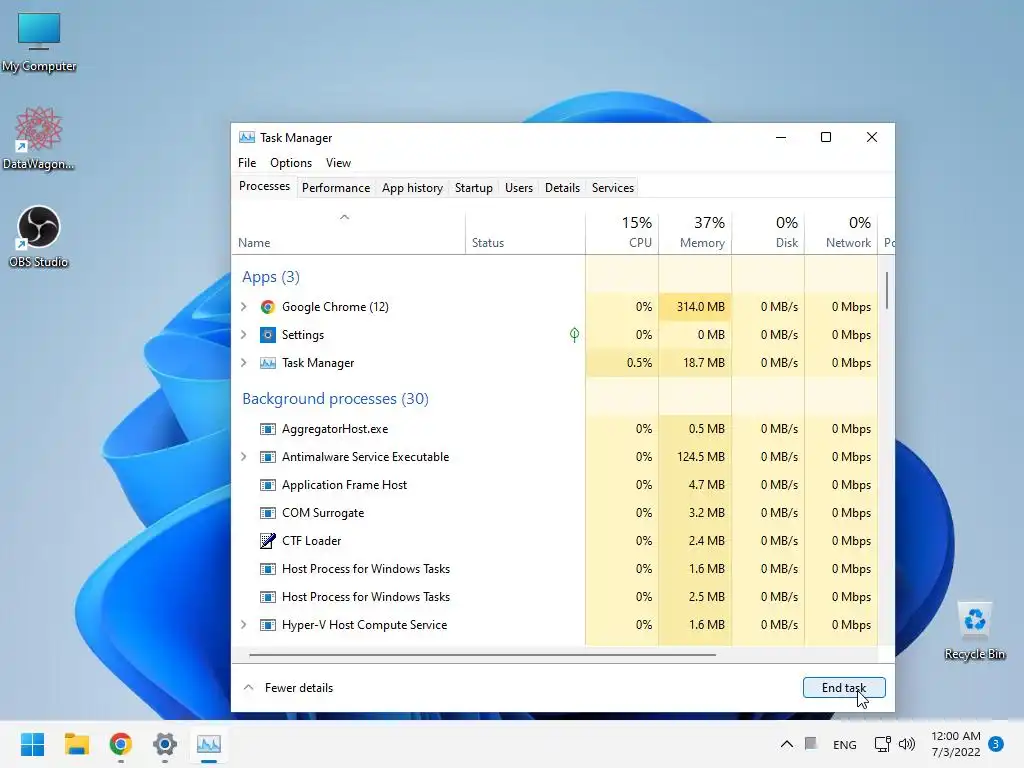Open the File menu

coord(247,163)
